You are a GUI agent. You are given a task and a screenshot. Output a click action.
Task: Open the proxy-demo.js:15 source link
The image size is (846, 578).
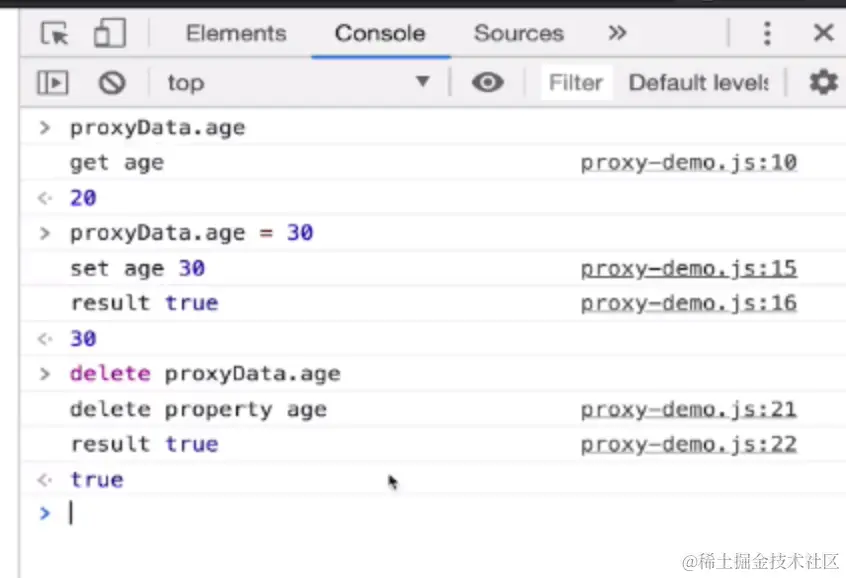click(x=688, y=268)
